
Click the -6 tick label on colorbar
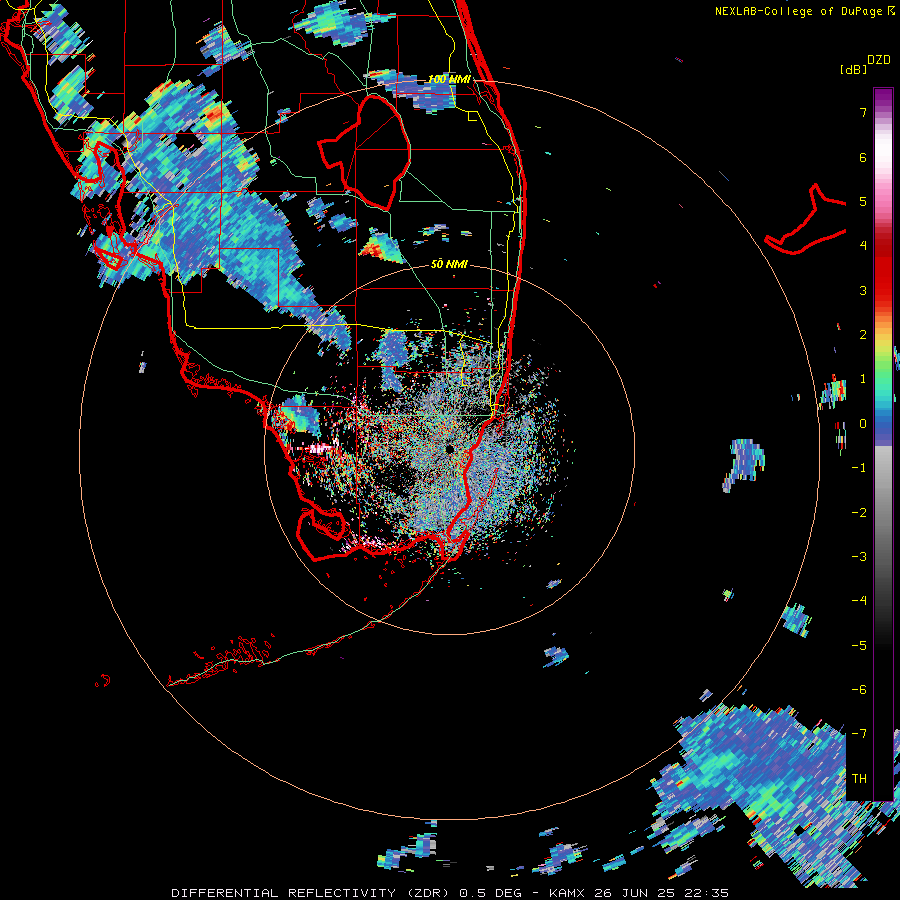point(859,690)
